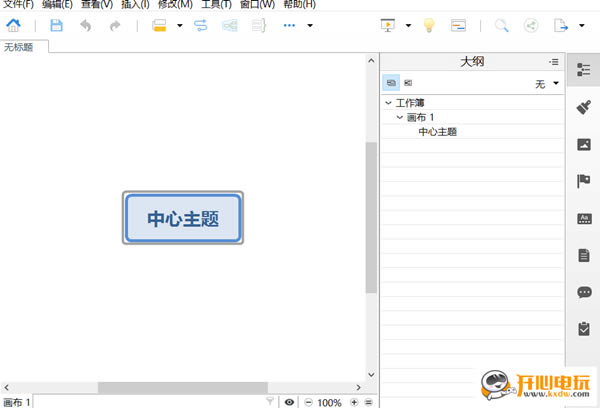Open the Comments speech bubble panel
Screen dimensions: 600x408
[x=584, y=292]
